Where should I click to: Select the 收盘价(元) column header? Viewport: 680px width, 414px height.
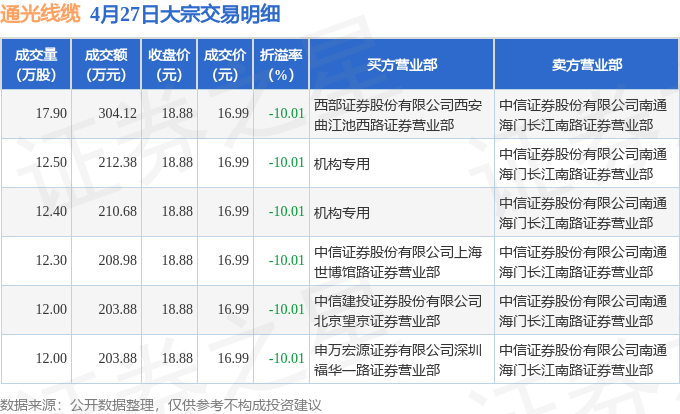[x=169, y=65]
